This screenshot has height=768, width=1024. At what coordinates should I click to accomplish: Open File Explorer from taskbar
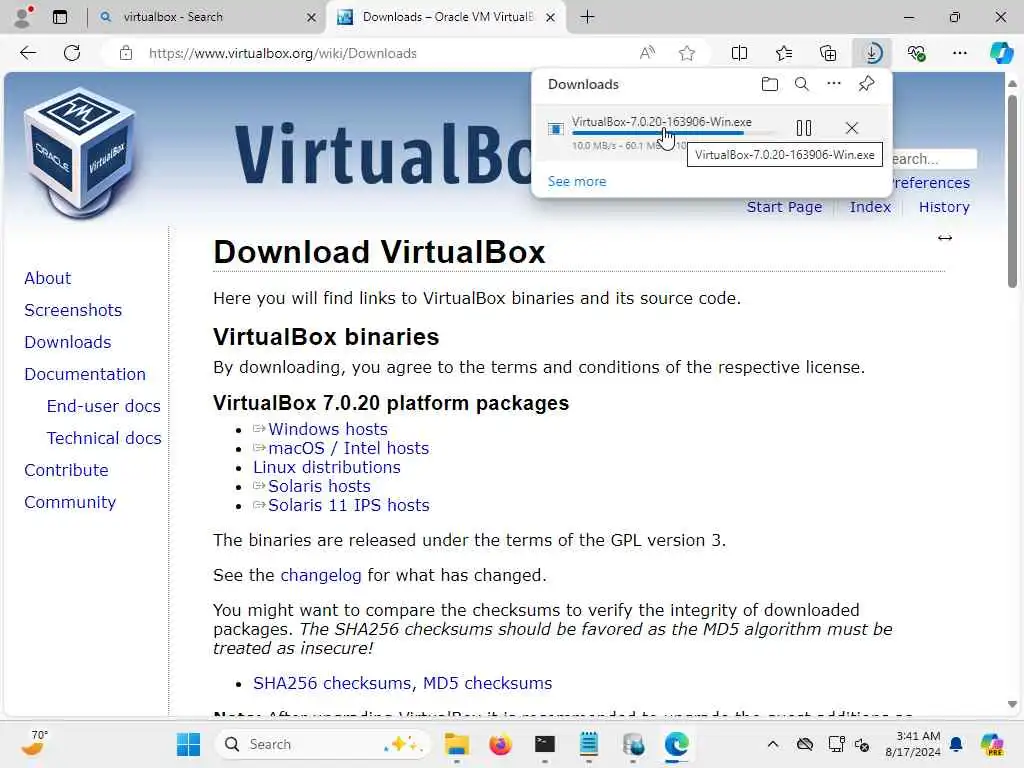456,744
